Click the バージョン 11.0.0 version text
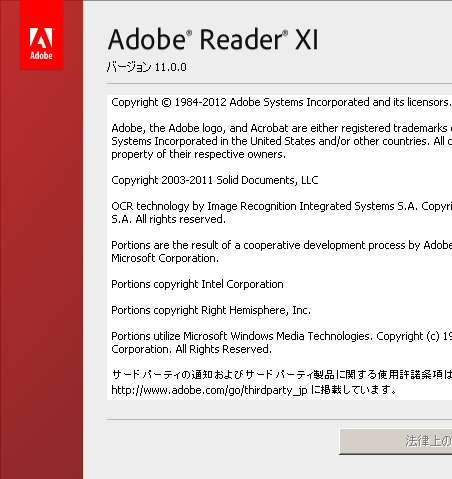Screen dimensions: 452x479 click(147, 67)
